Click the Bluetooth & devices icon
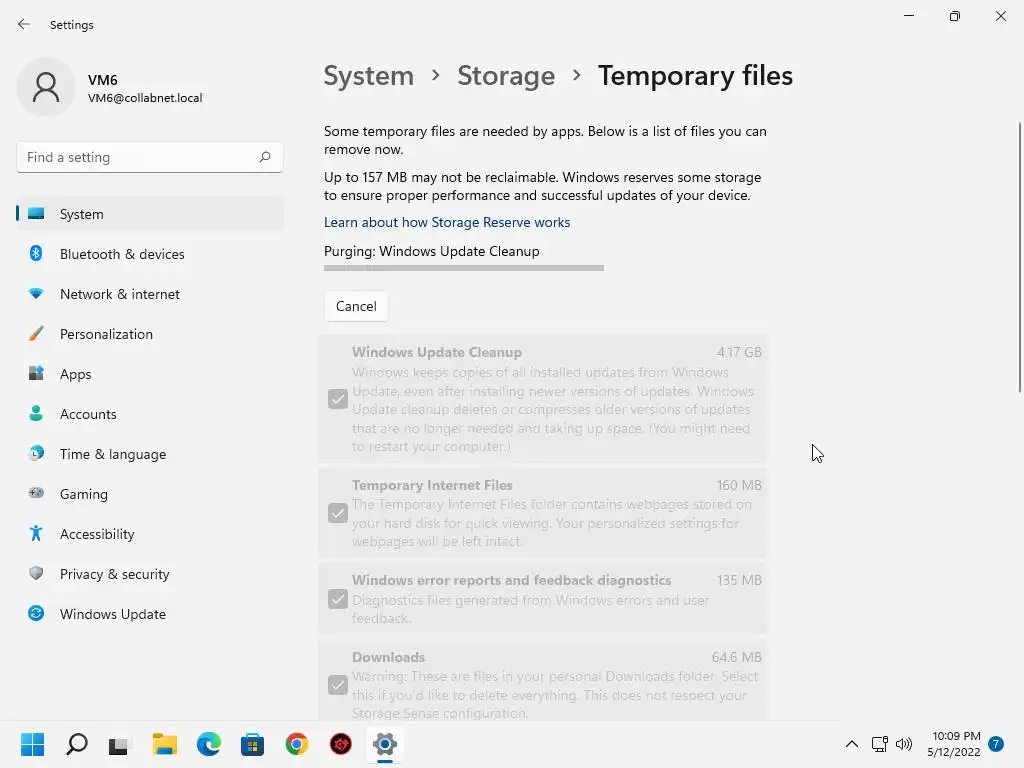 36,254
